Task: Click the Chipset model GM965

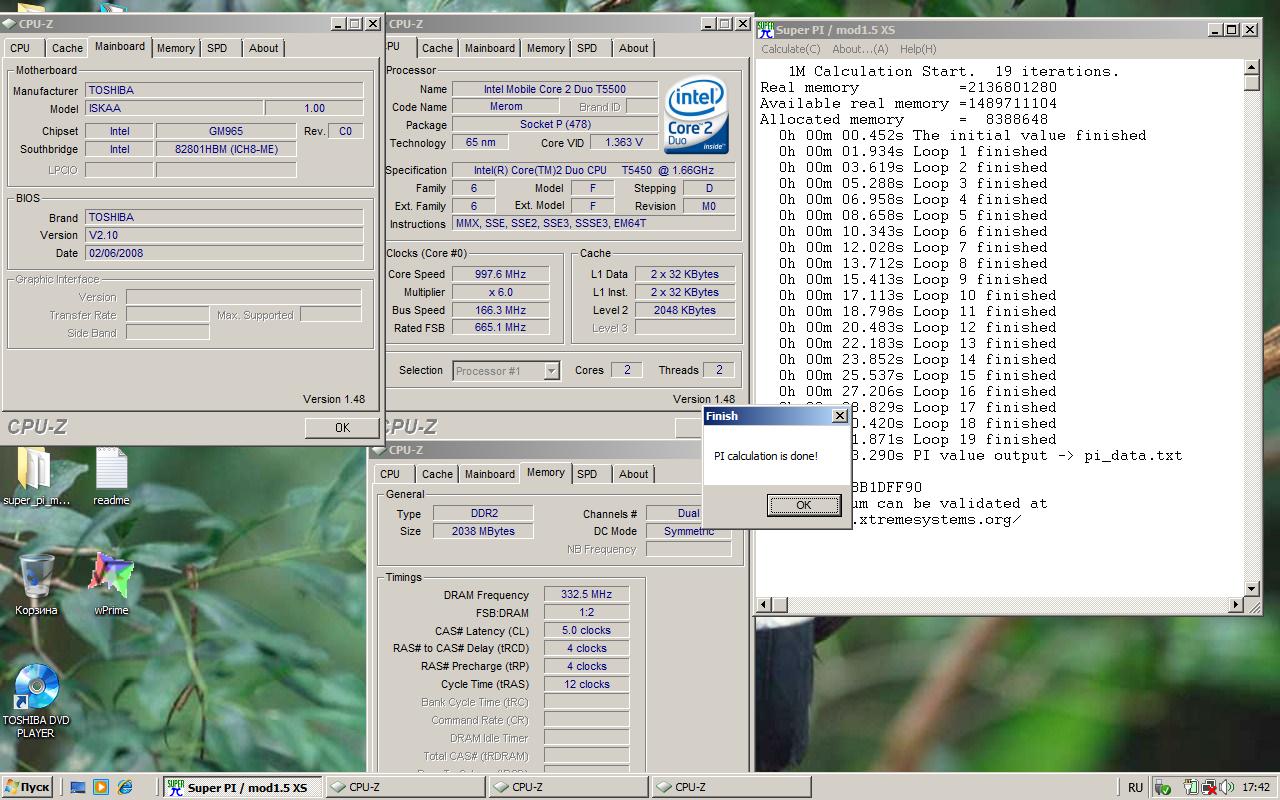Action: coord(226,131)
